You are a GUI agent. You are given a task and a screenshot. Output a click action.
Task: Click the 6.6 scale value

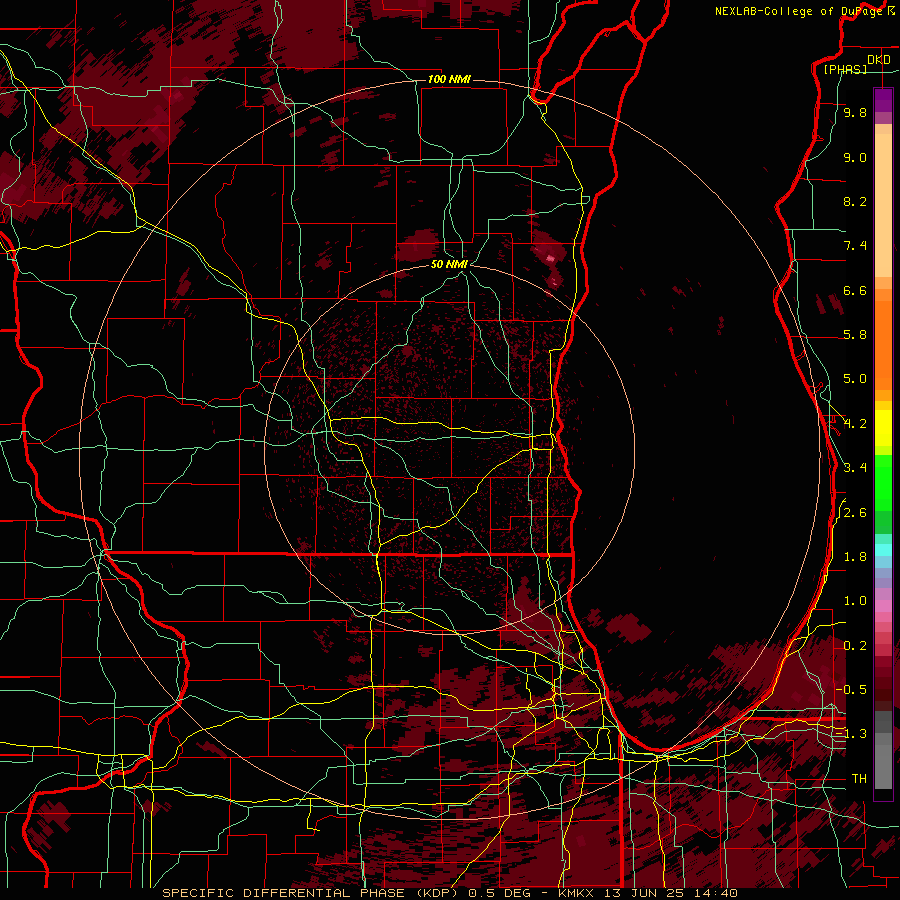(x=855, y=290)
